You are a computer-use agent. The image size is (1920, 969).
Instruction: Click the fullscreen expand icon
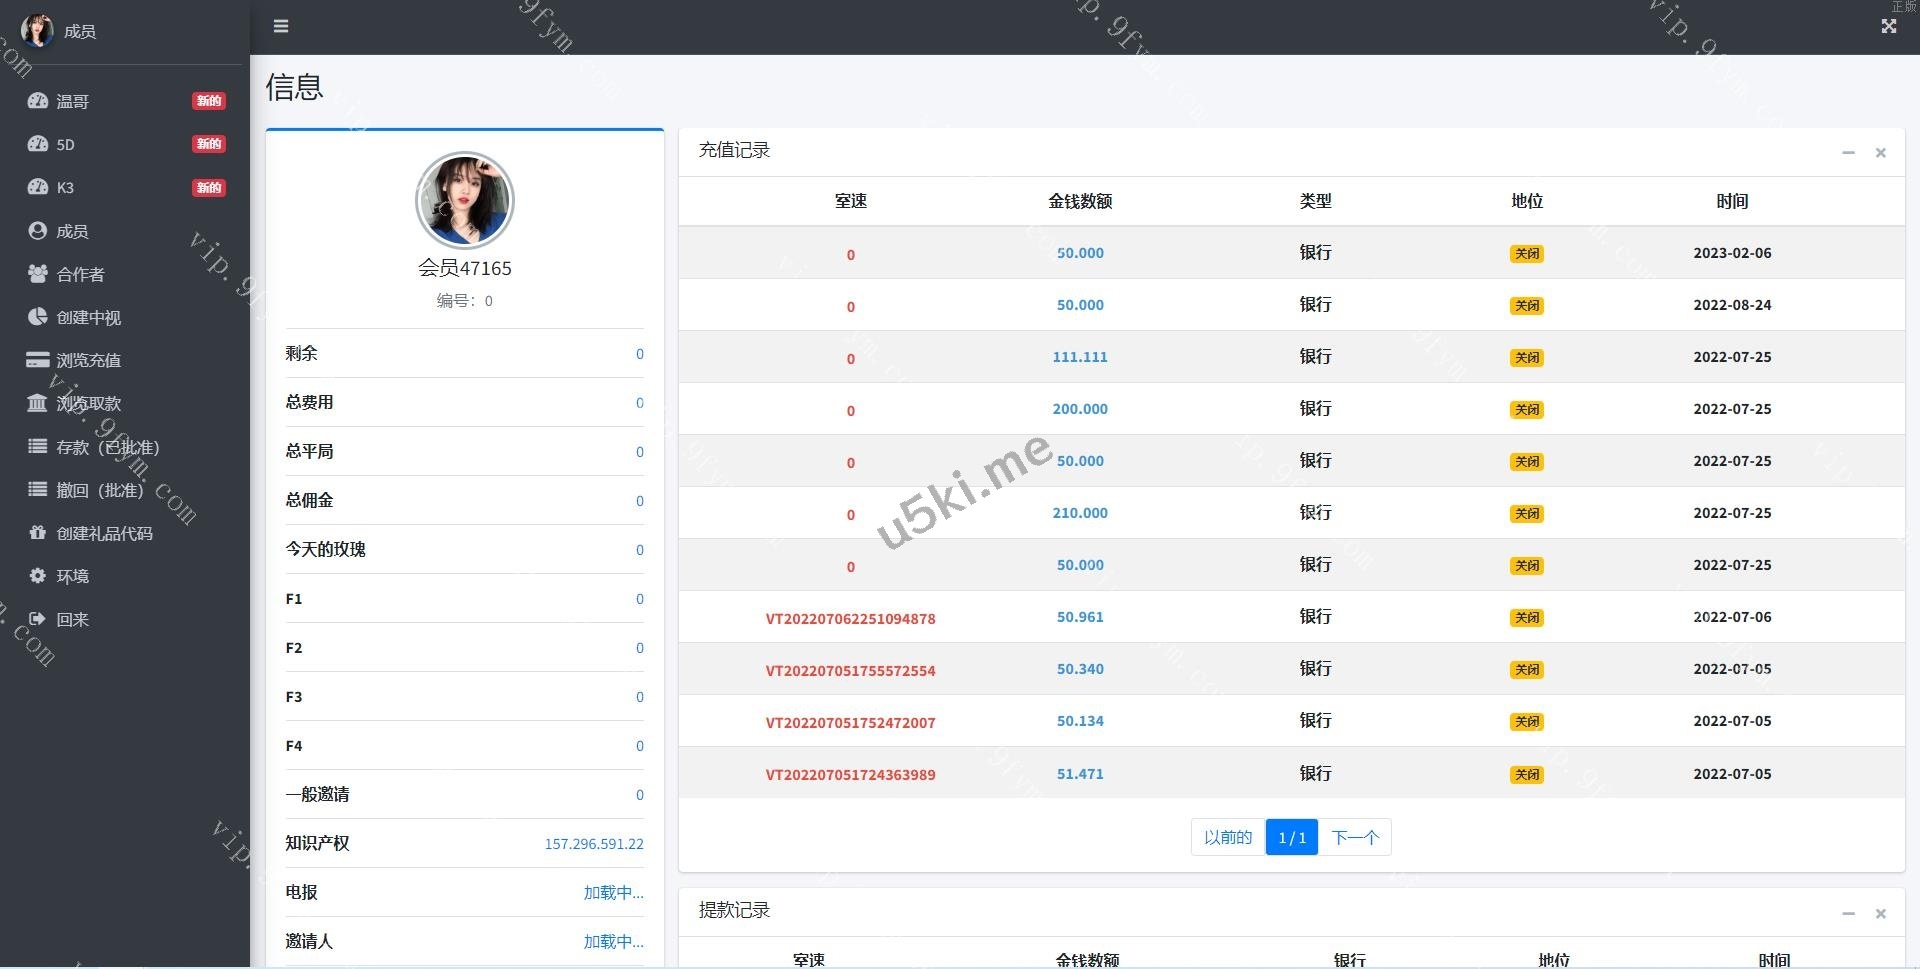tap(1888, 27)
